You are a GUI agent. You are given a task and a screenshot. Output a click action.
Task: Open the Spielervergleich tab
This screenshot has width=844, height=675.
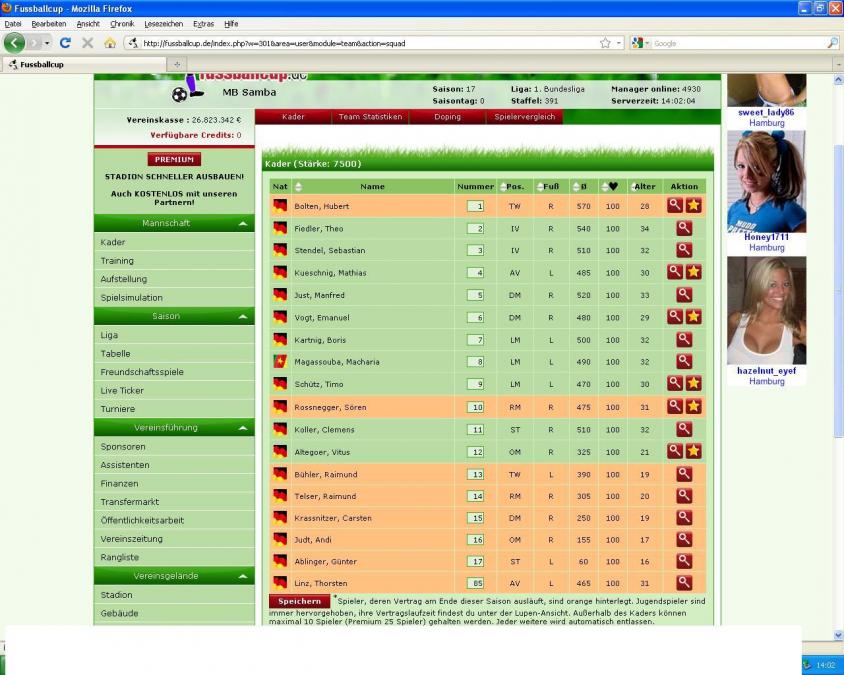[x=525, y=117]
